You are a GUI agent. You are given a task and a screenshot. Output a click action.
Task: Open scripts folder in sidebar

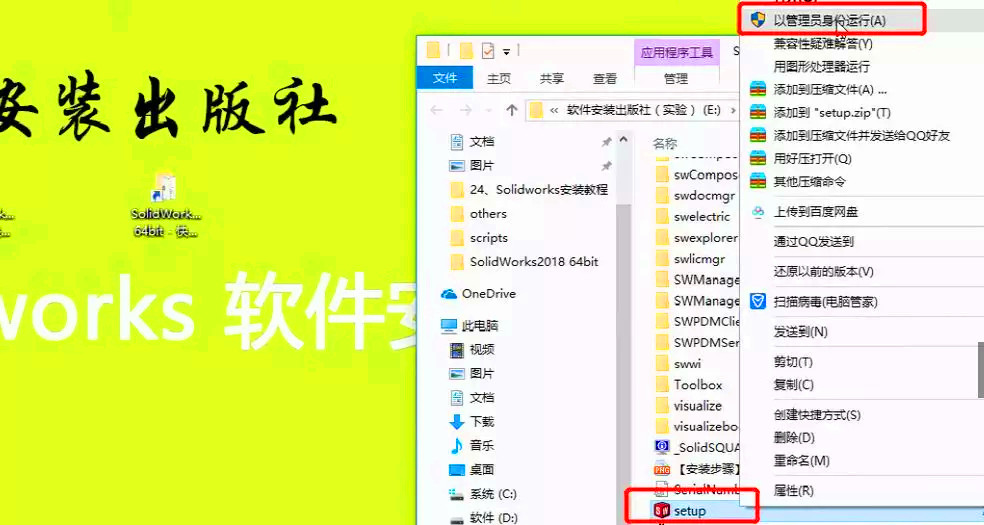point(489,238)
